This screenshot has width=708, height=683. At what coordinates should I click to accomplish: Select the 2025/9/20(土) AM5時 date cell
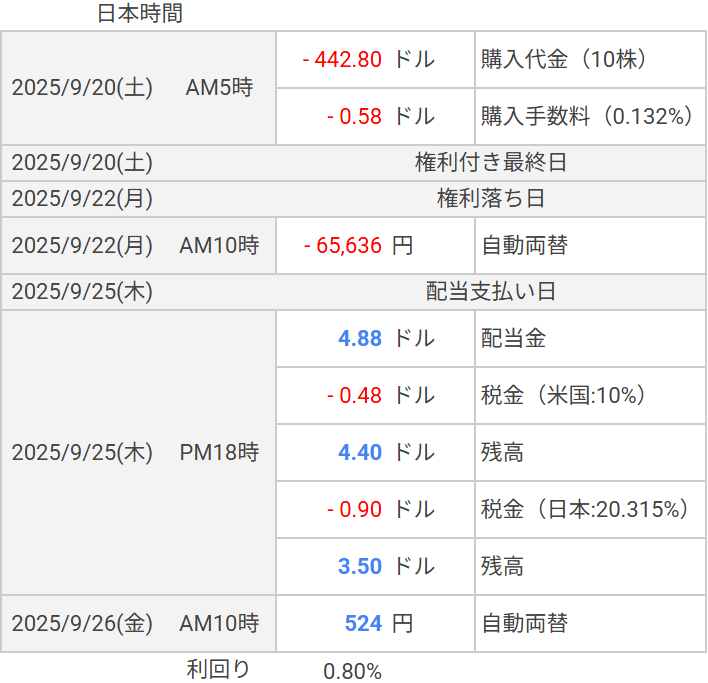pyautogui.click(x=137, y=88)
